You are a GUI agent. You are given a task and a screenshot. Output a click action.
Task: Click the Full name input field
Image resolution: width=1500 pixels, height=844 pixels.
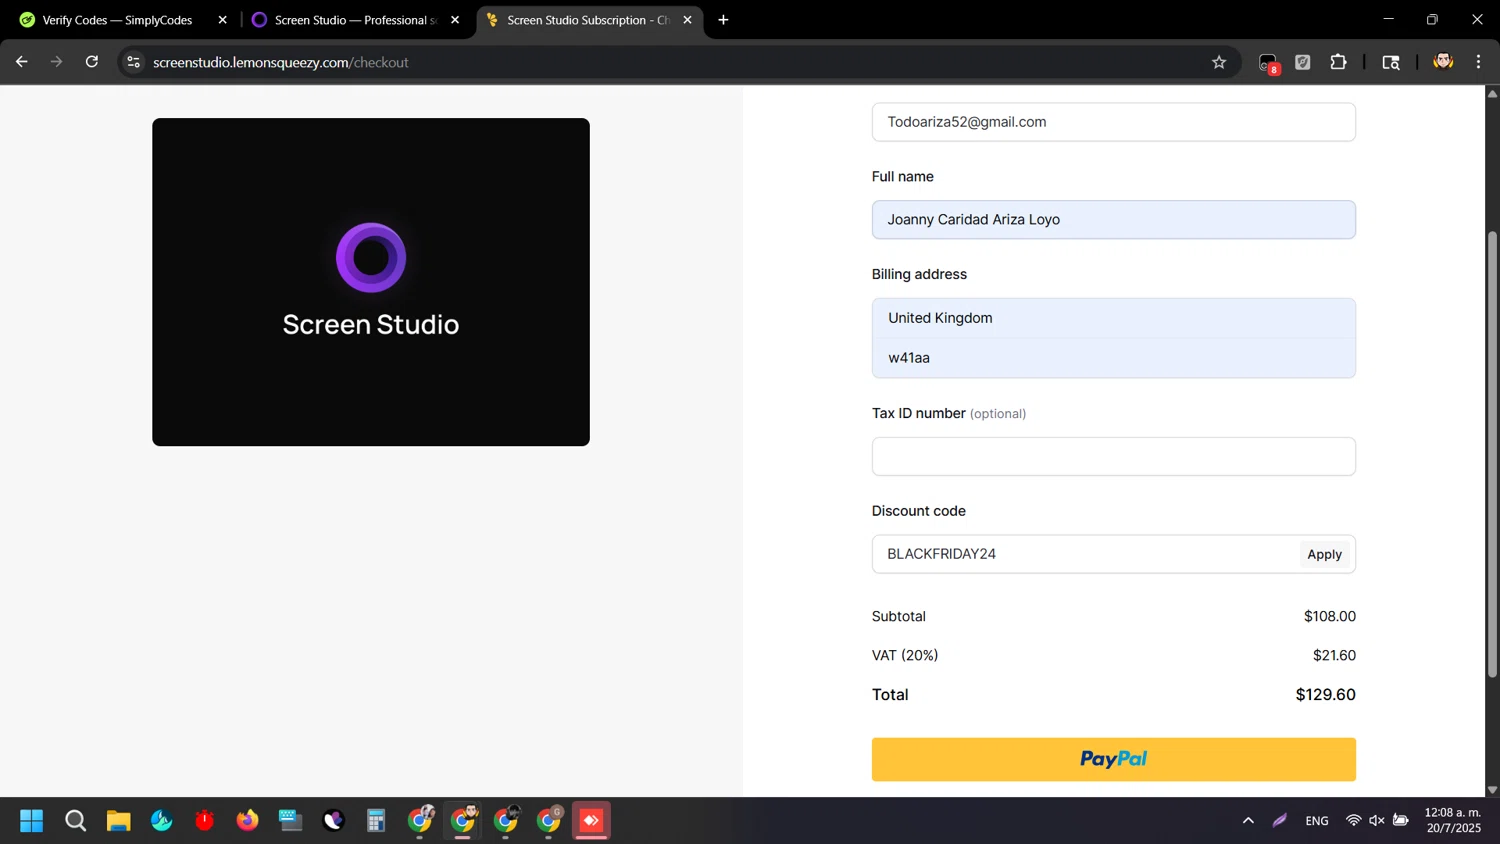[x=1113, y=220]
